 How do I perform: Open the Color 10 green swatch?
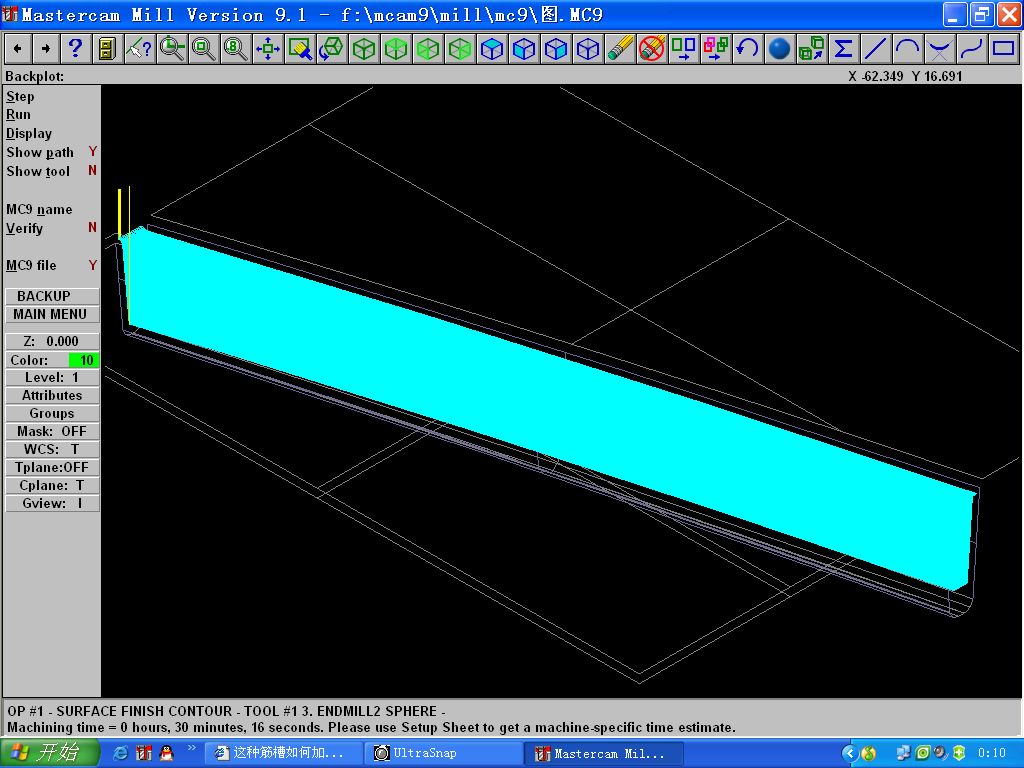click(84, 360)
